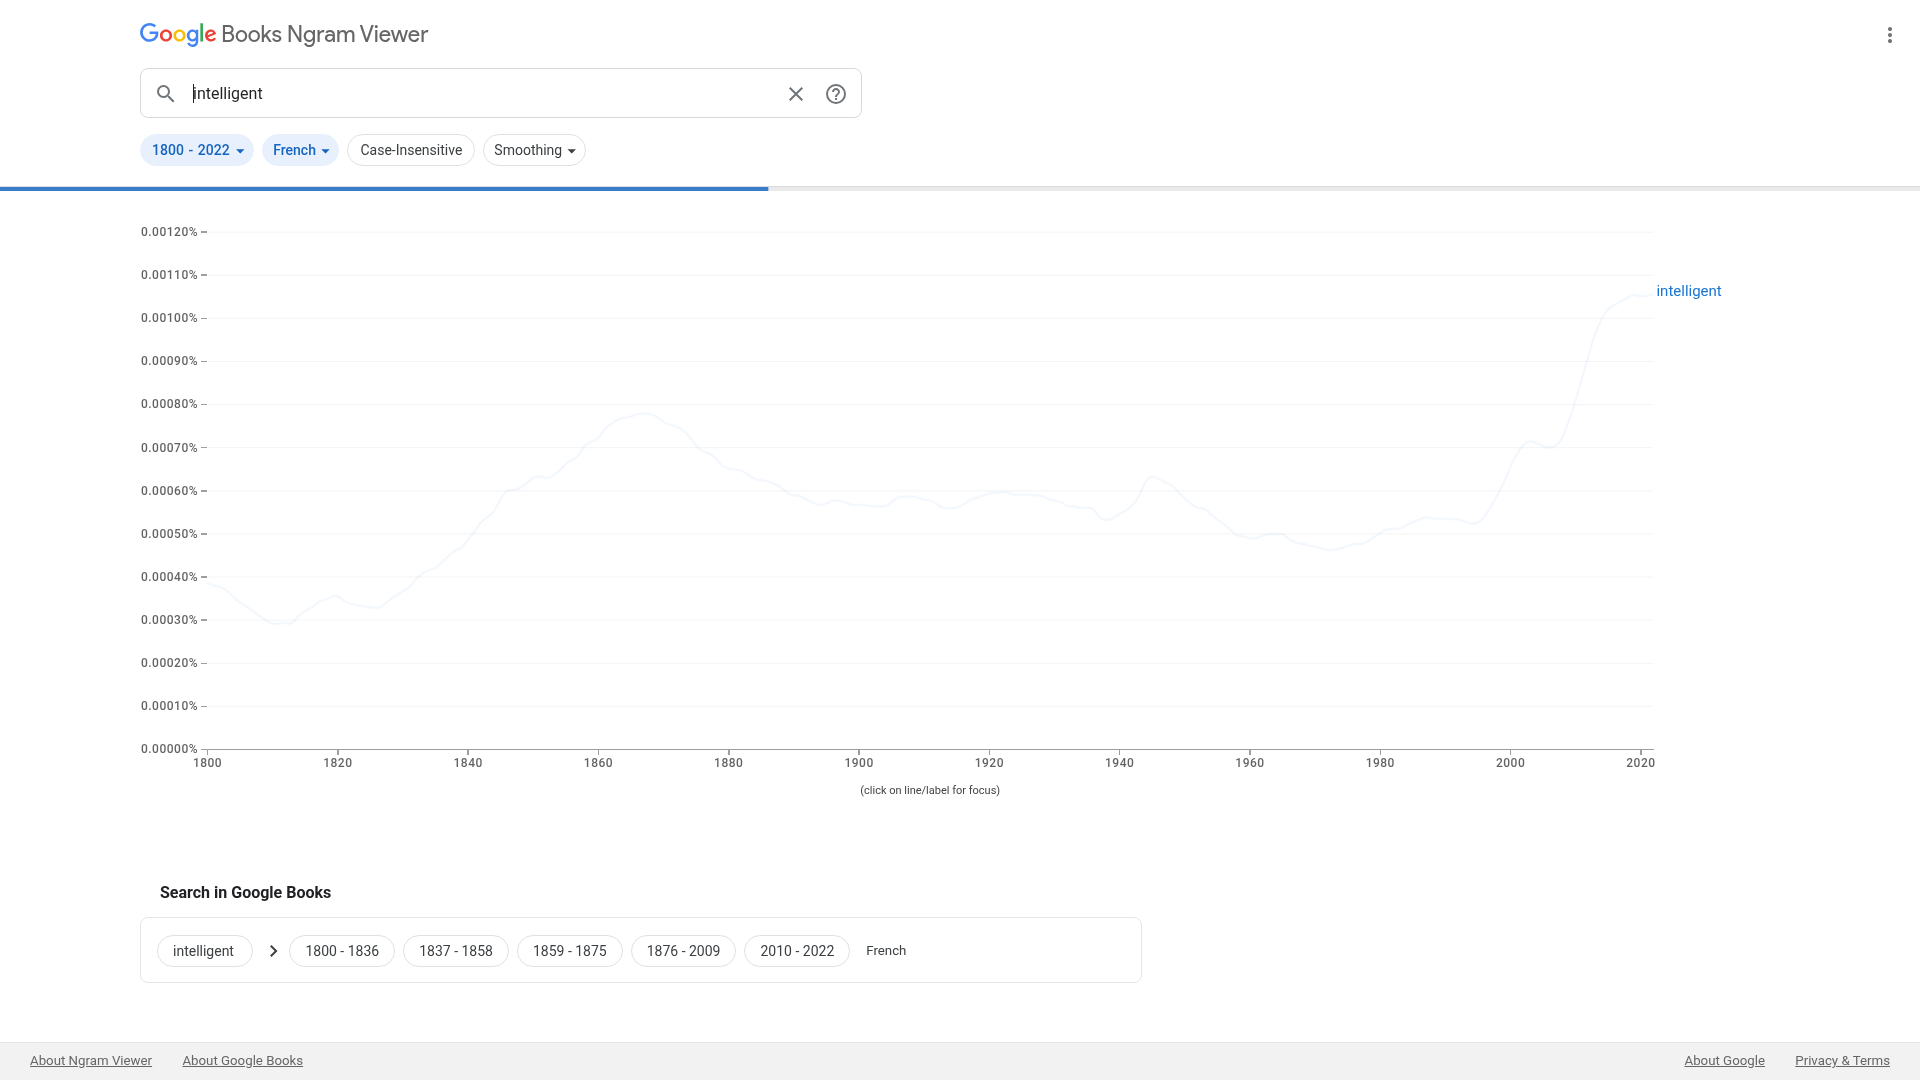Open the help question mark icon

[836, 94]
